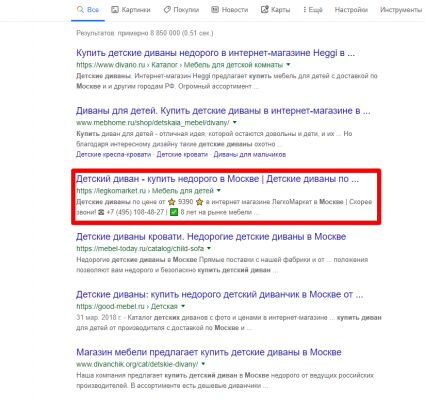
Task: Click the 31 мар. 2018 date snippet
Action: coord(99,317)
